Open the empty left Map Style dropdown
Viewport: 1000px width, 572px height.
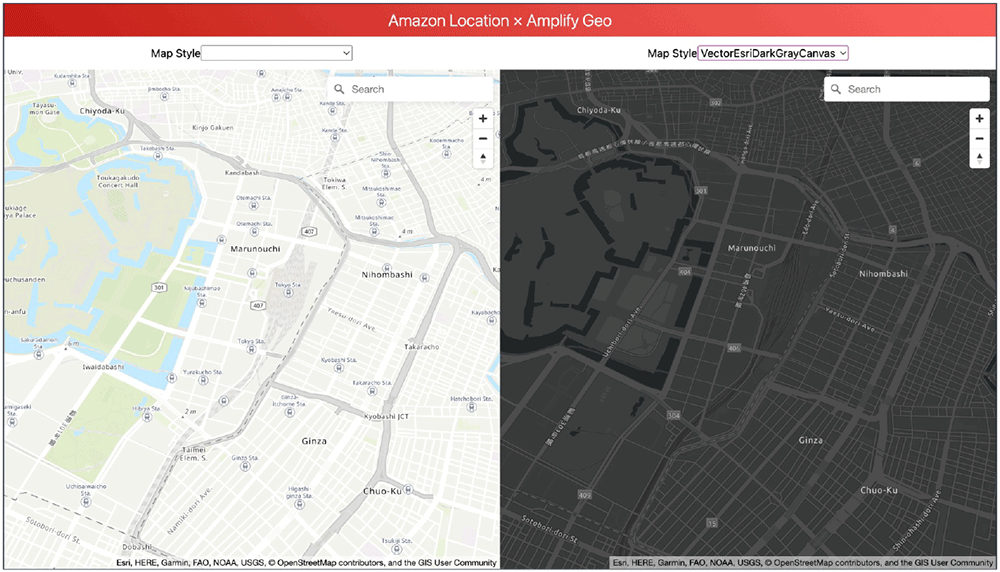point(277,53)
